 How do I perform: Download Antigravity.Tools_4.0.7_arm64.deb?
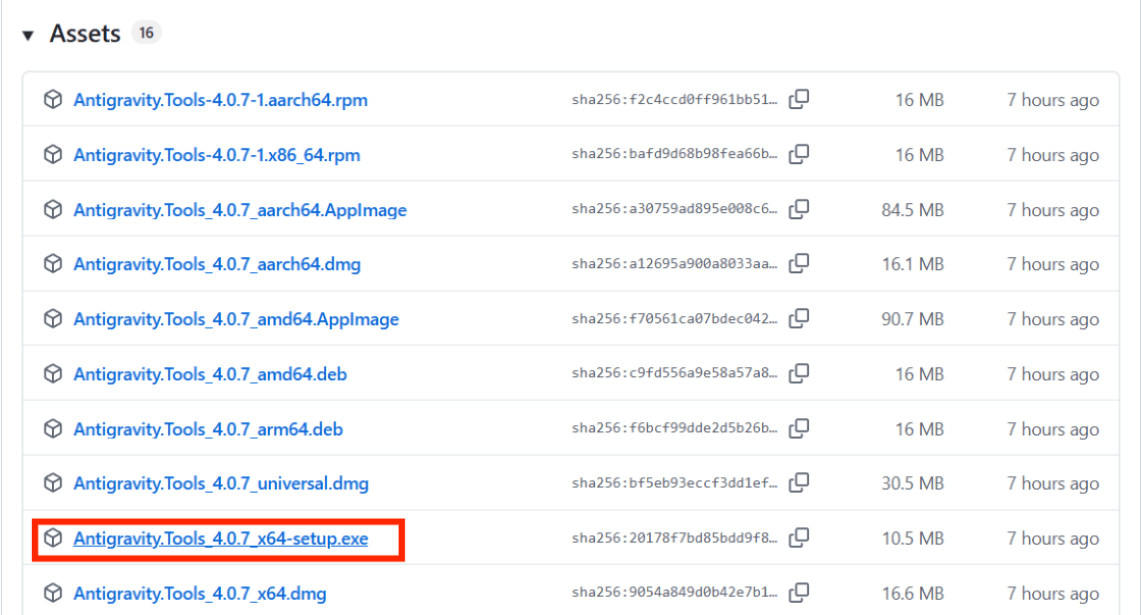point(208,429)
